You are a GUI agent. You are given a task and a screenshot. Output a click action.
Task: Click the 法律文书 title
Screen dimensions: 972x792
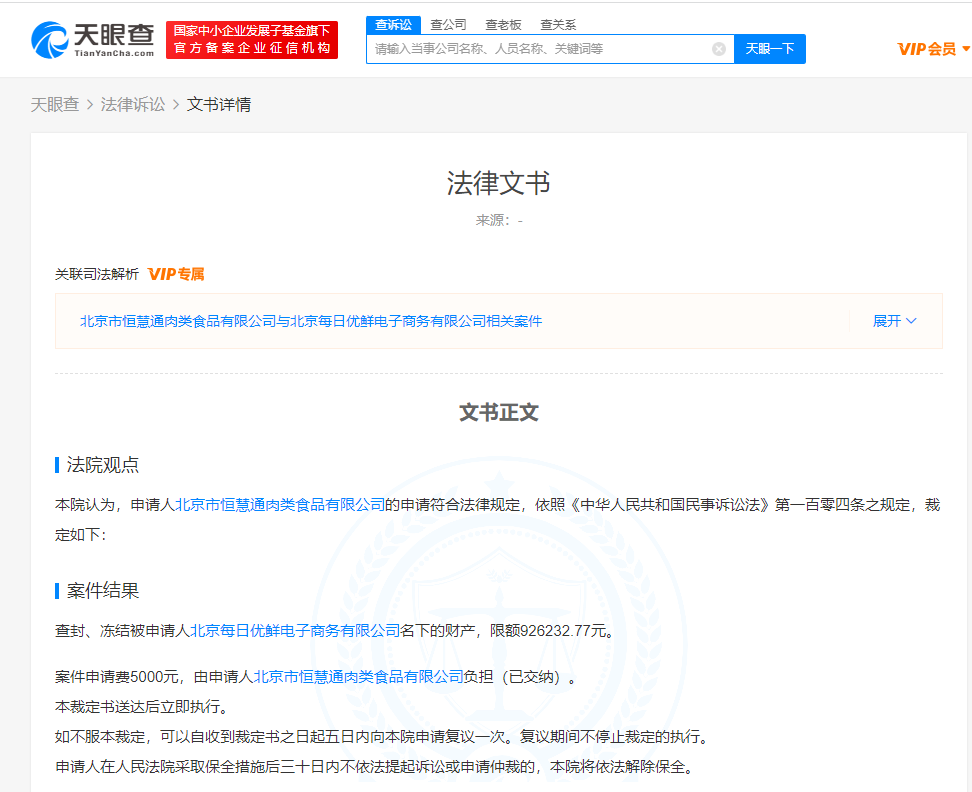[498, 183]
